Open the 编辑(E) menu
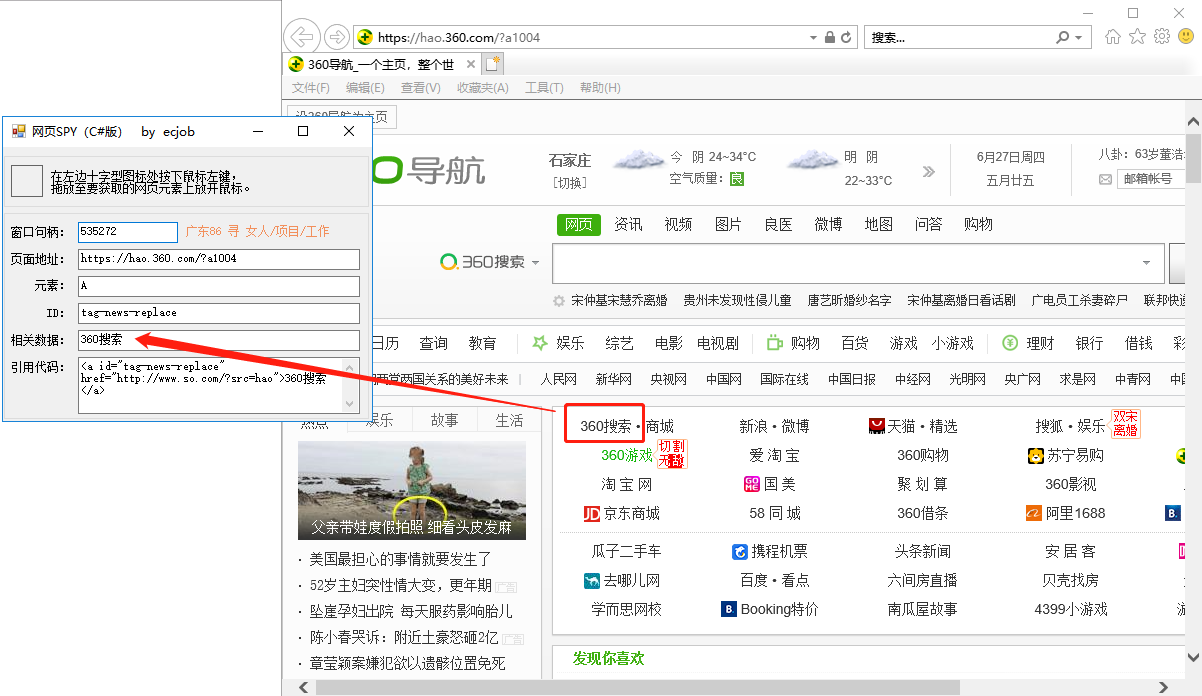This screenshot has width=1202, height=696. (365, 88)
